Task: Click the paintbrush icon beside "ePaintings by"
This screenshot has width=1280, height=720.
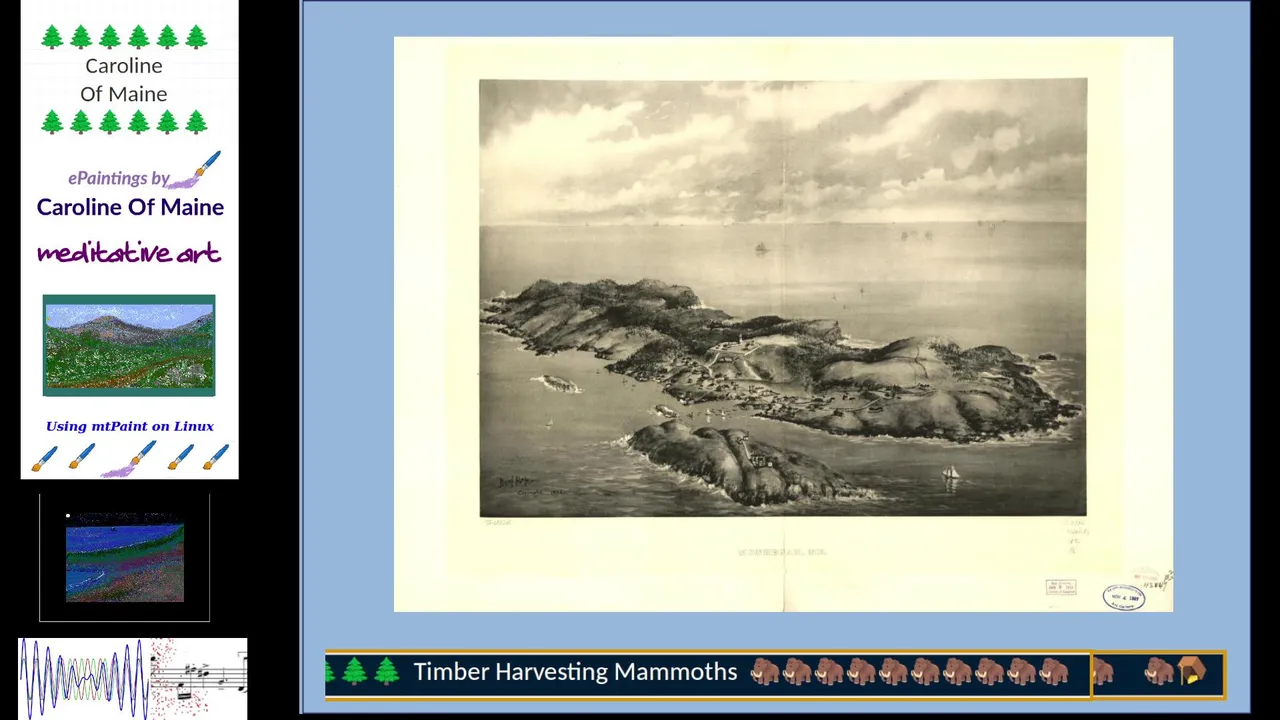Action: tap(196, 170)
